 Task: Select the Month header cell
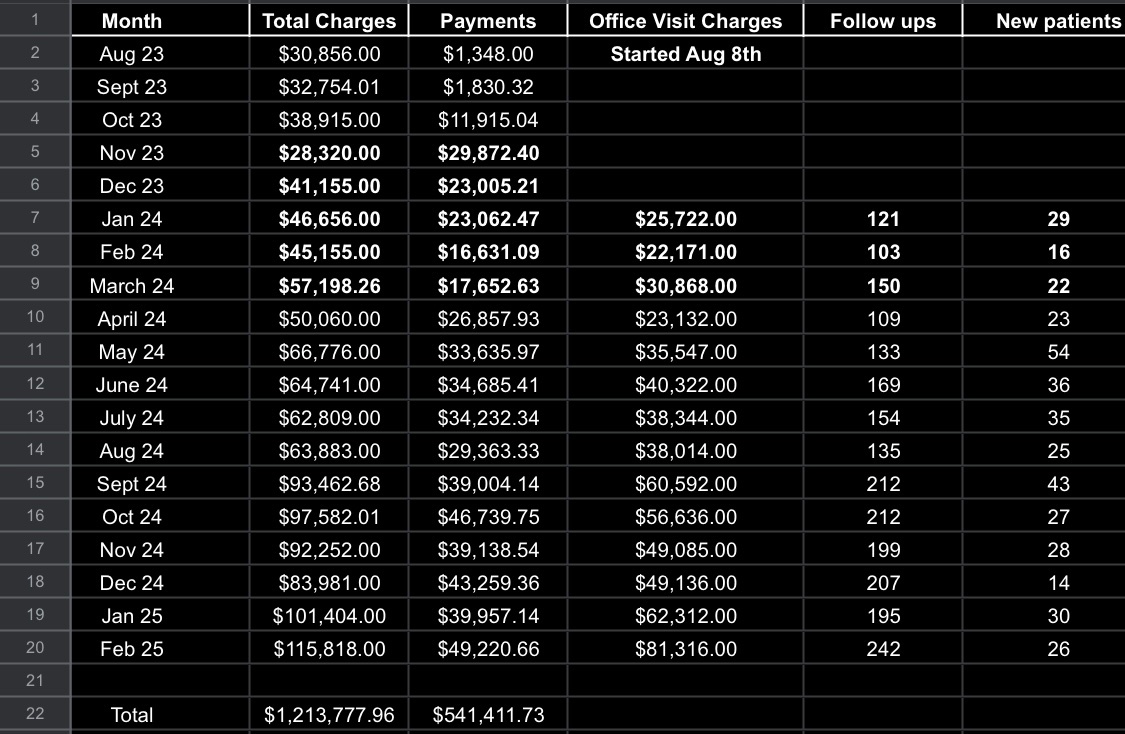[x=132, y=21]
